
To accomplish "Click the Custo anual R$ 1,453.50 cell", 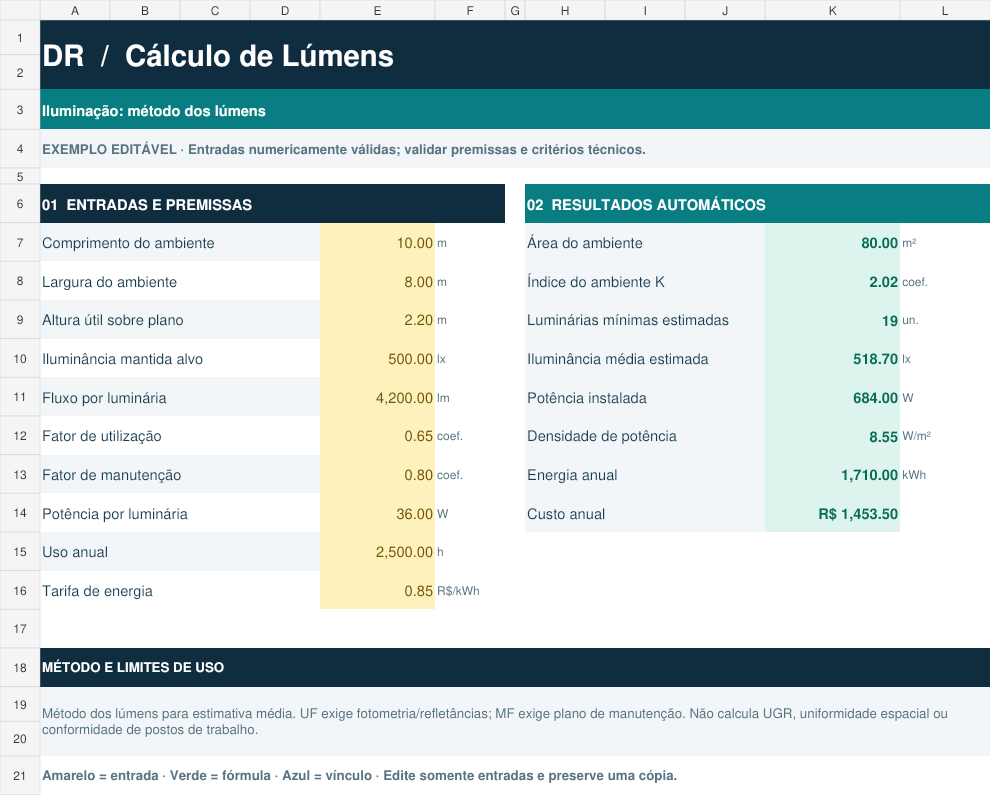I will [x=832, y=513].
